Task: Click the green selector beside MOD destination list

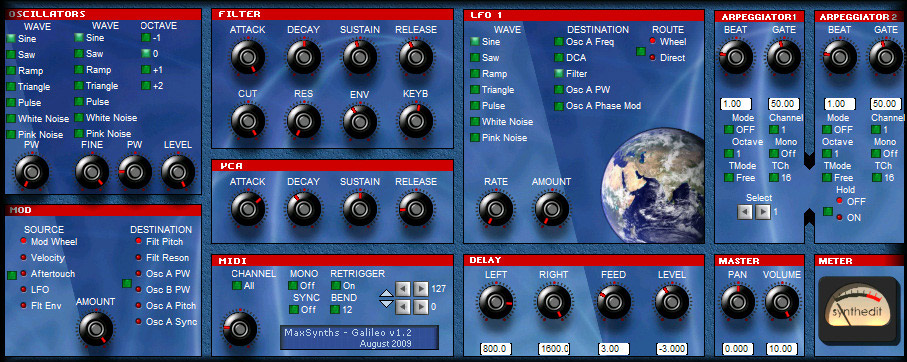Action: coord(127,283)
